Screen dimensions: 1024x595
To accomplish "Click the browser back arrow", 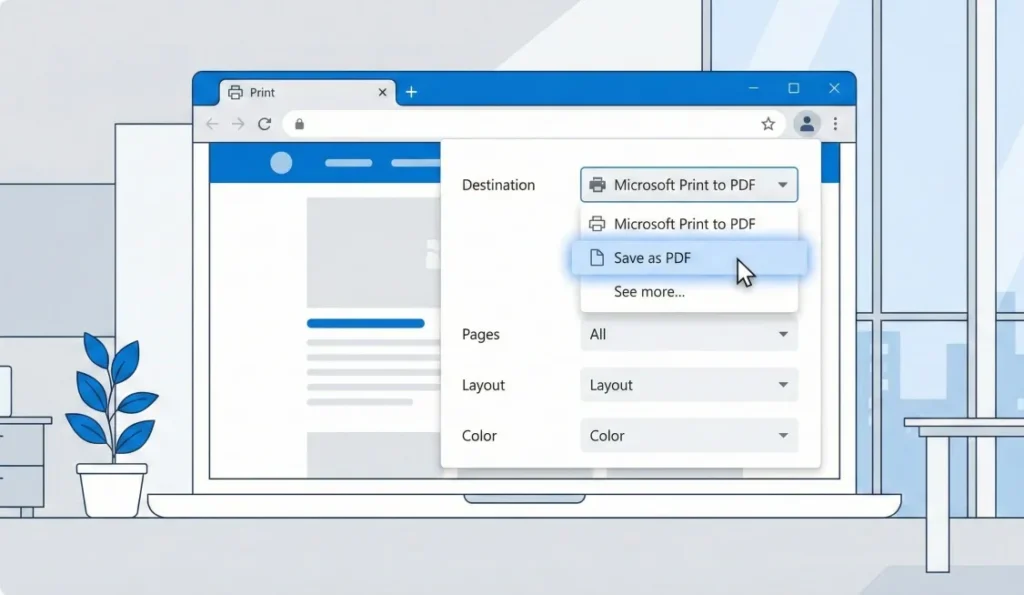I will (x=212, y=124).
